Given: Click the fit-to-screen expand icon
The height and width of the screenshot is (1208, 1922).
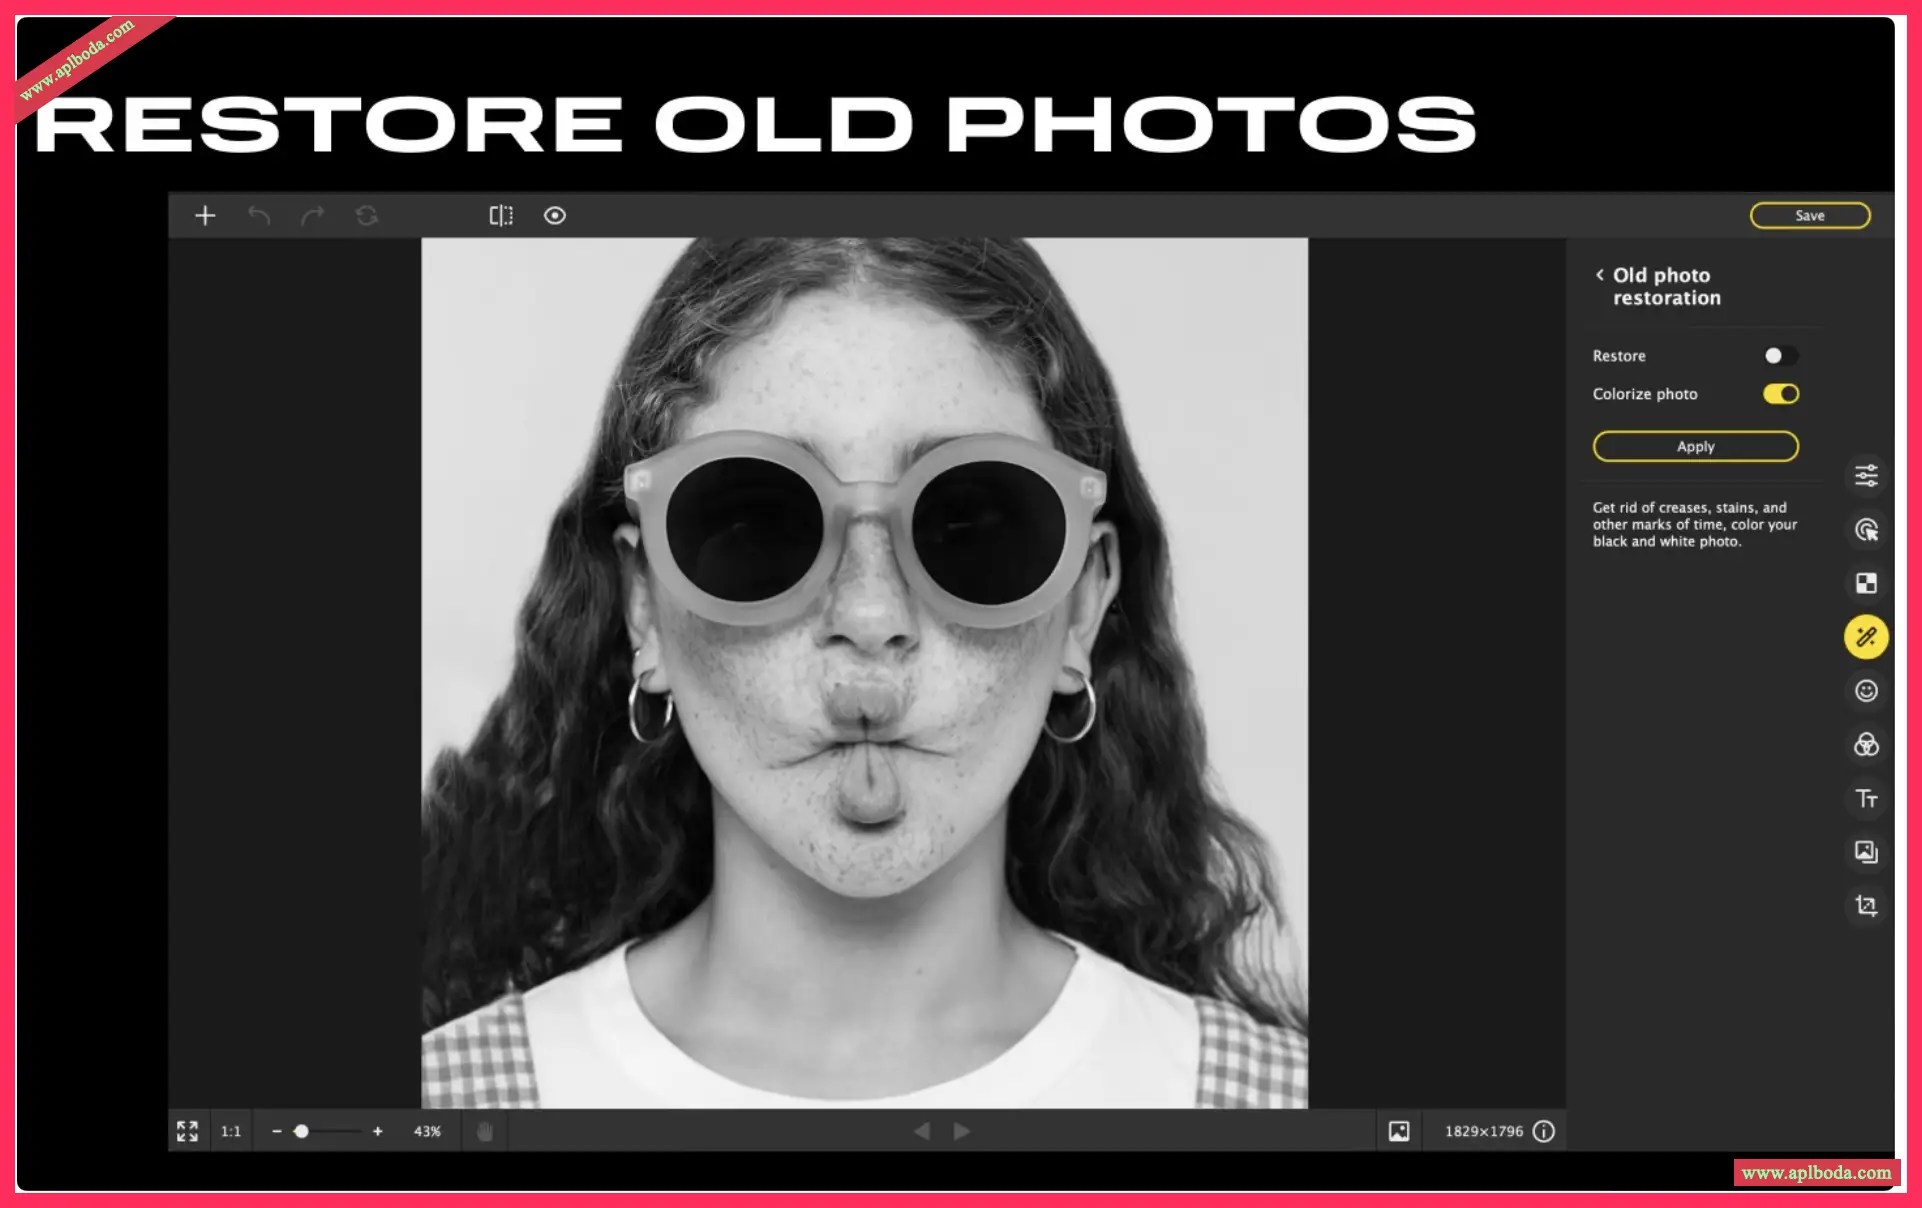Looking at the screenshot, I should 187,1131.
